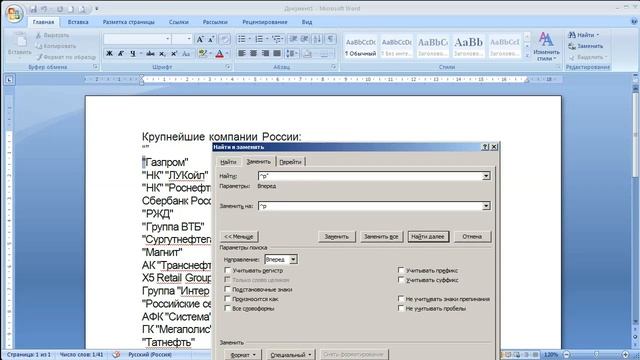Open multilevel list options
Viewport: 640px width, 360px height.
(278, 39)
